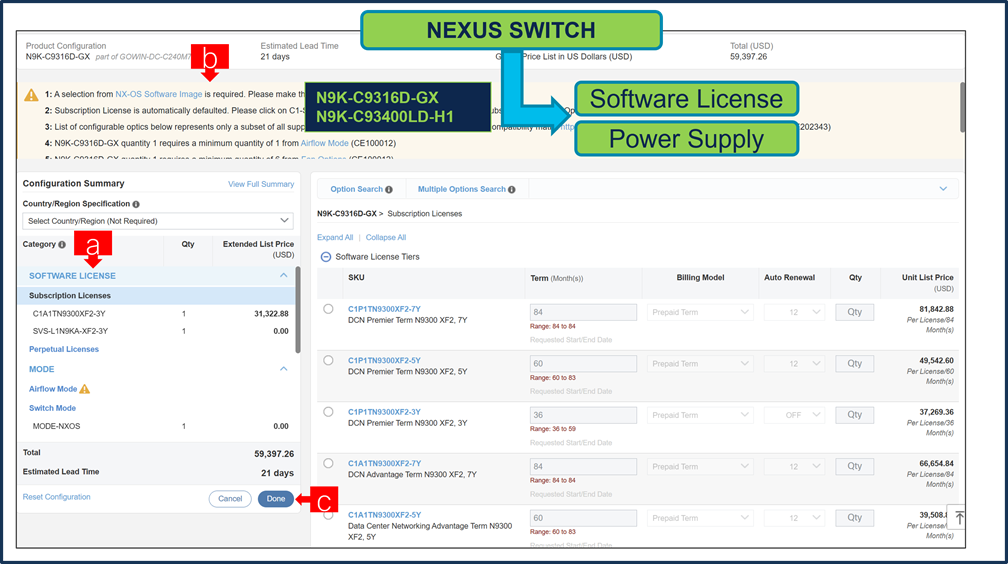Click the Configuration Summary scrollbar
The height and width of the screenshot is (564, 1008).
coord(298,310)
